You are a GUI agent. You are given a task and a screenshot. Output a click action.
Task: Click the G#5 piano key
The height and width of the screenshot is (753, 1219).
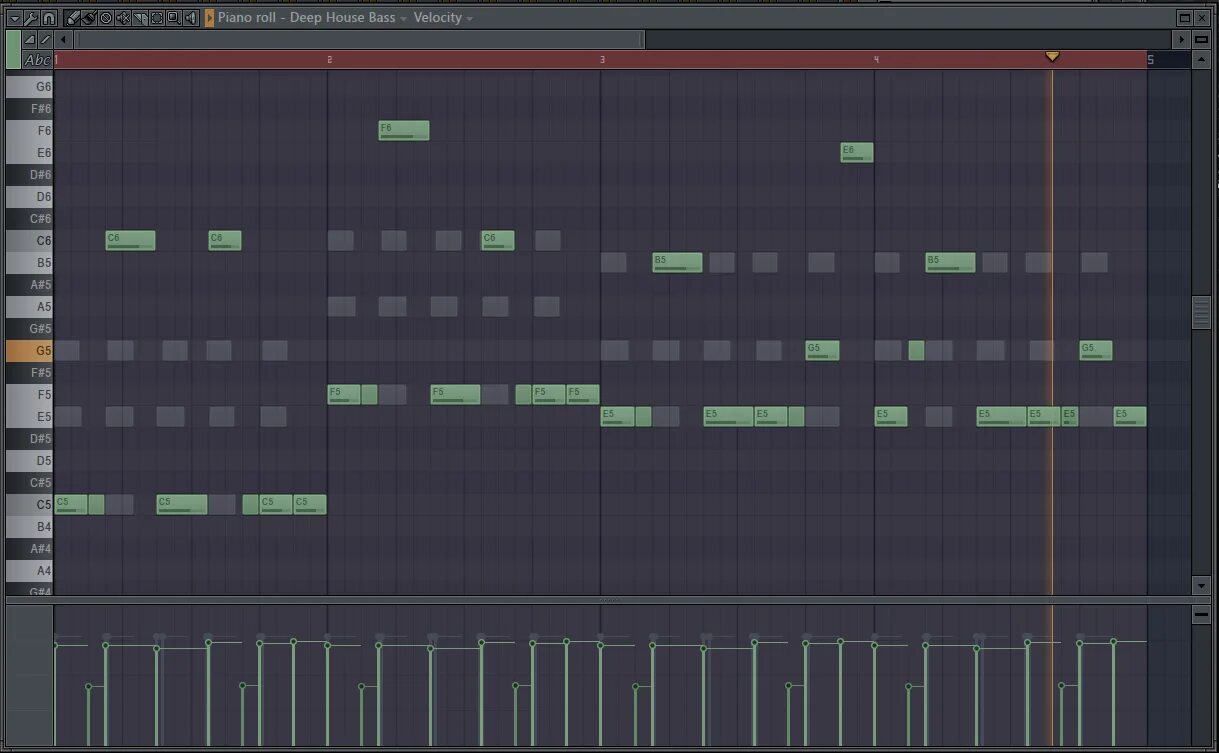[29, 329]
